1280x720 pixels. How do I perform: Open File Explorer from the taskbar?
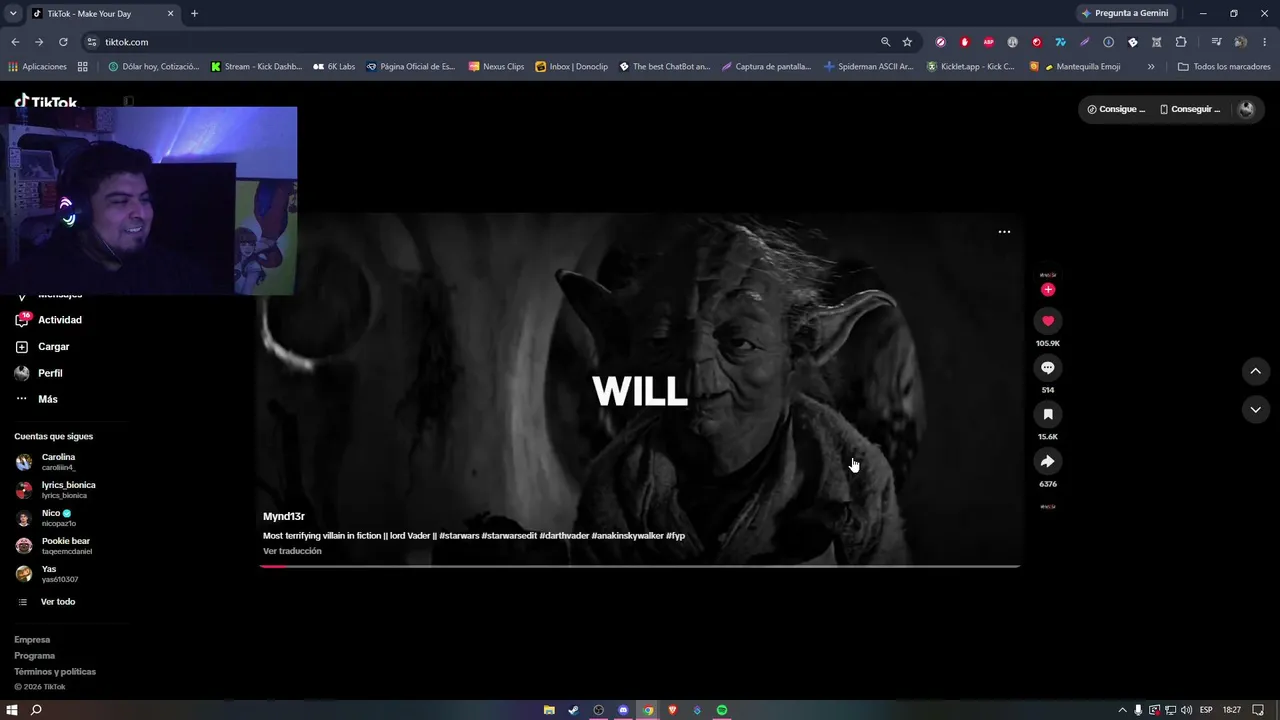click(x=549, y=710)
